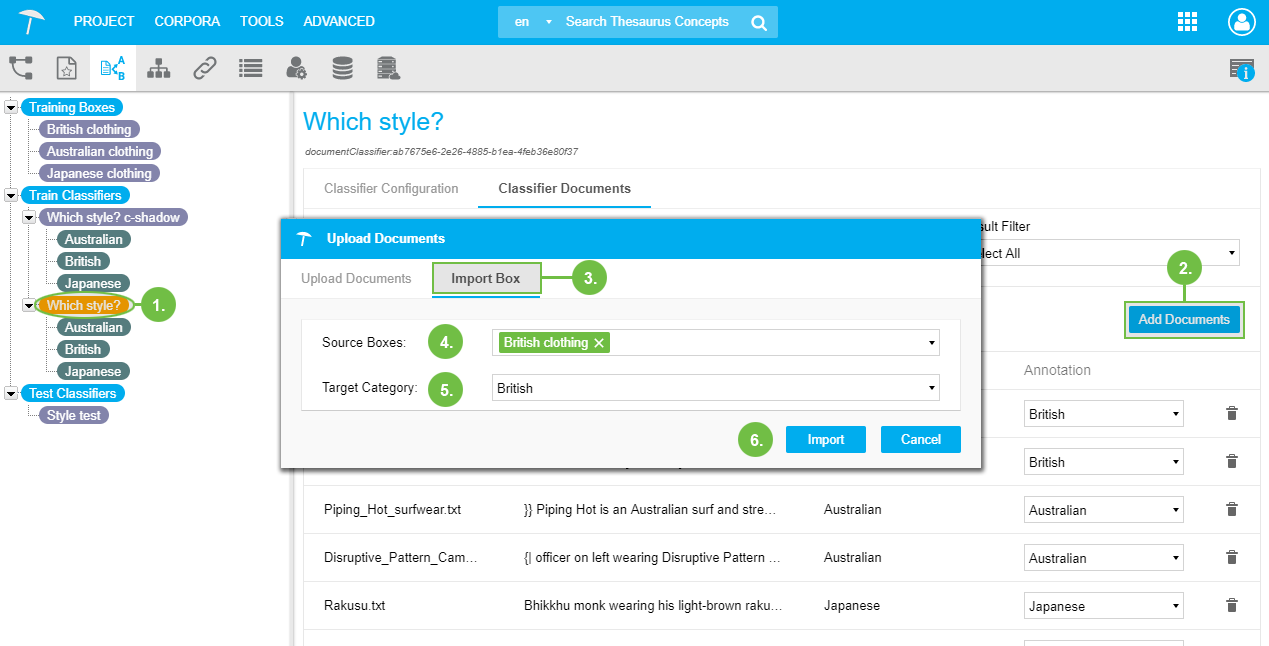Select the document classifier A/B icon
The width and height of the screenshot is (1269, 646).
tap(112, 68)
